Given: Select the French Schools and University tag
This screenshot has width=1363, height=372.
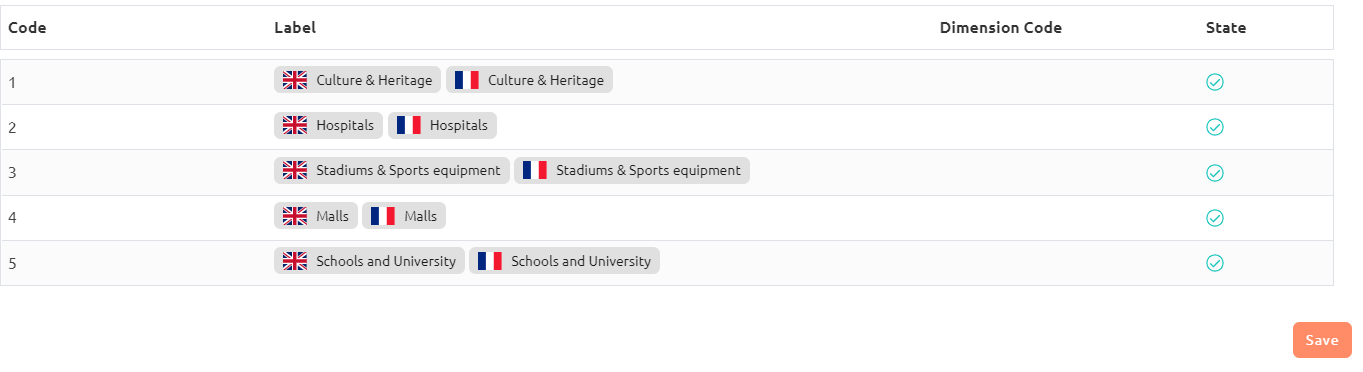Looking at the screenshot, I should click(564, 261).
